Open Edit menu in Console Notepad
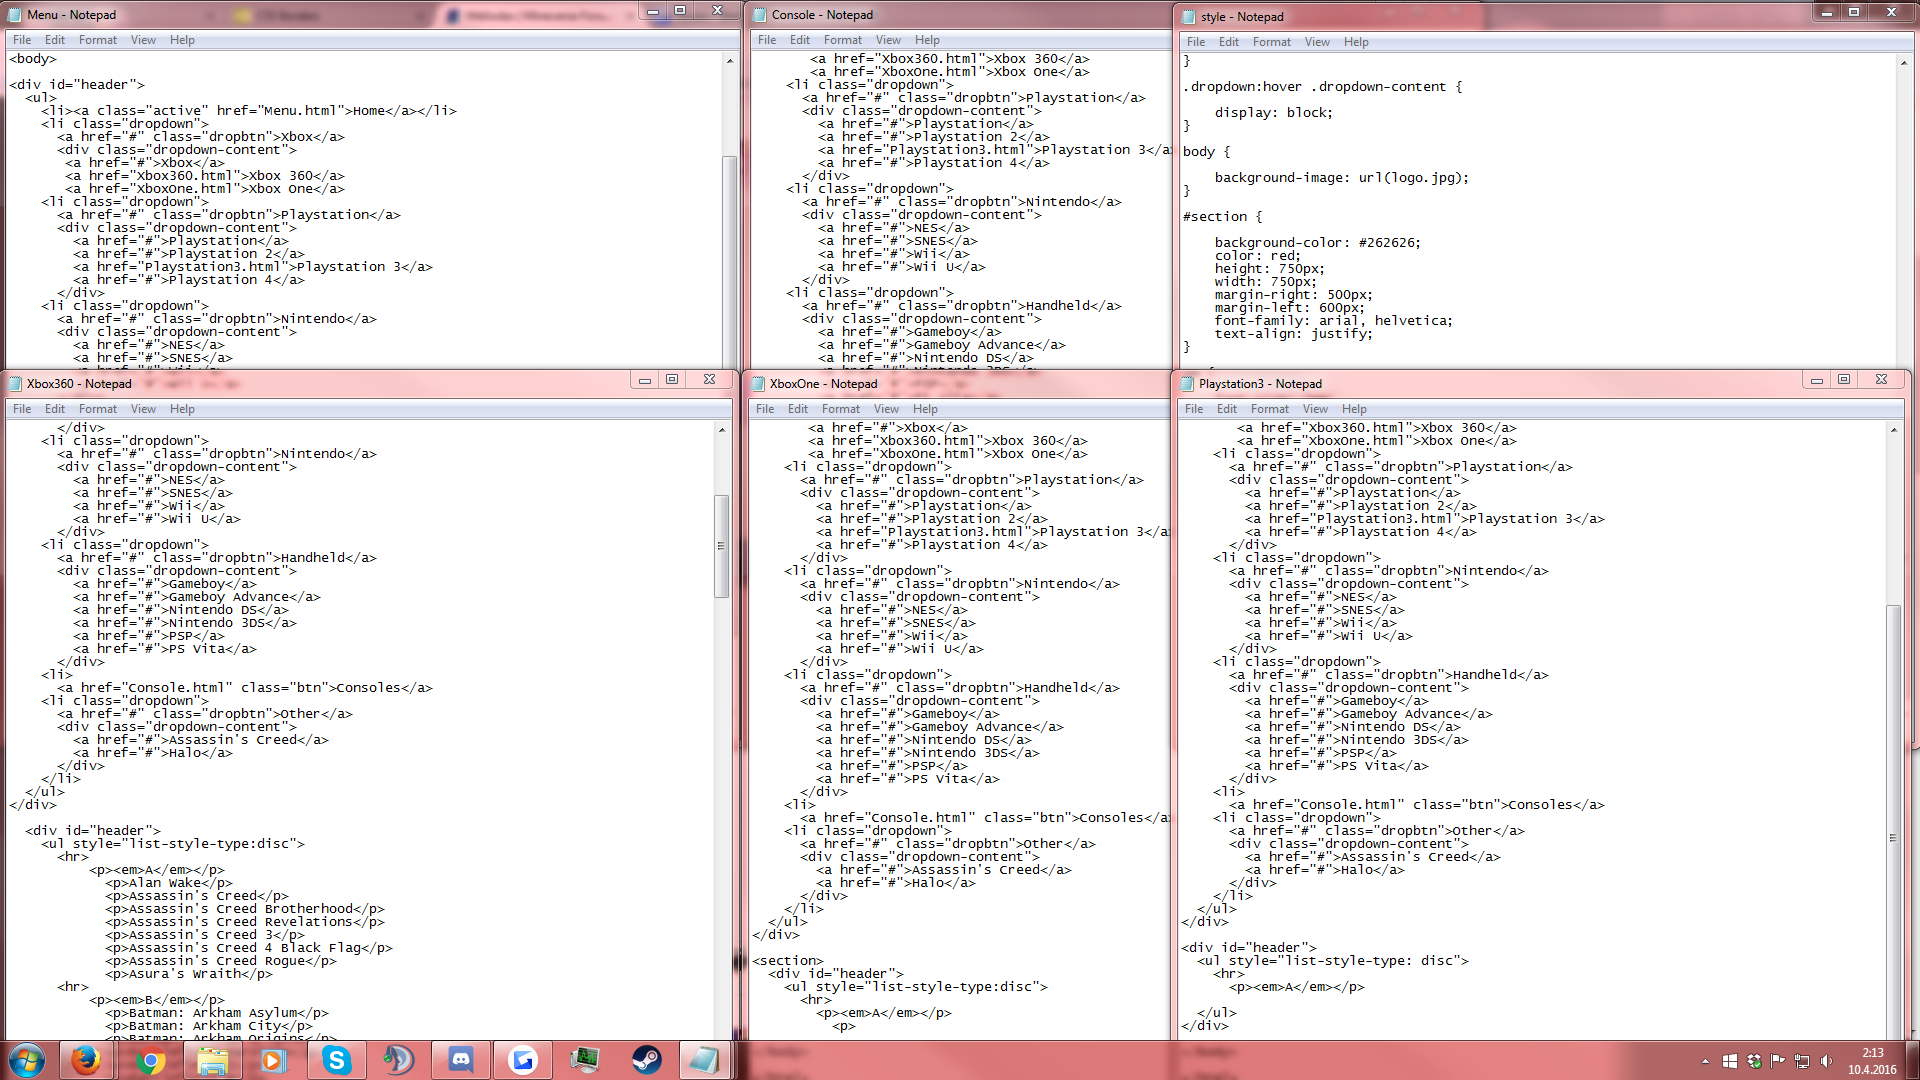1920x1080 pixels. (x=799, y=40)
